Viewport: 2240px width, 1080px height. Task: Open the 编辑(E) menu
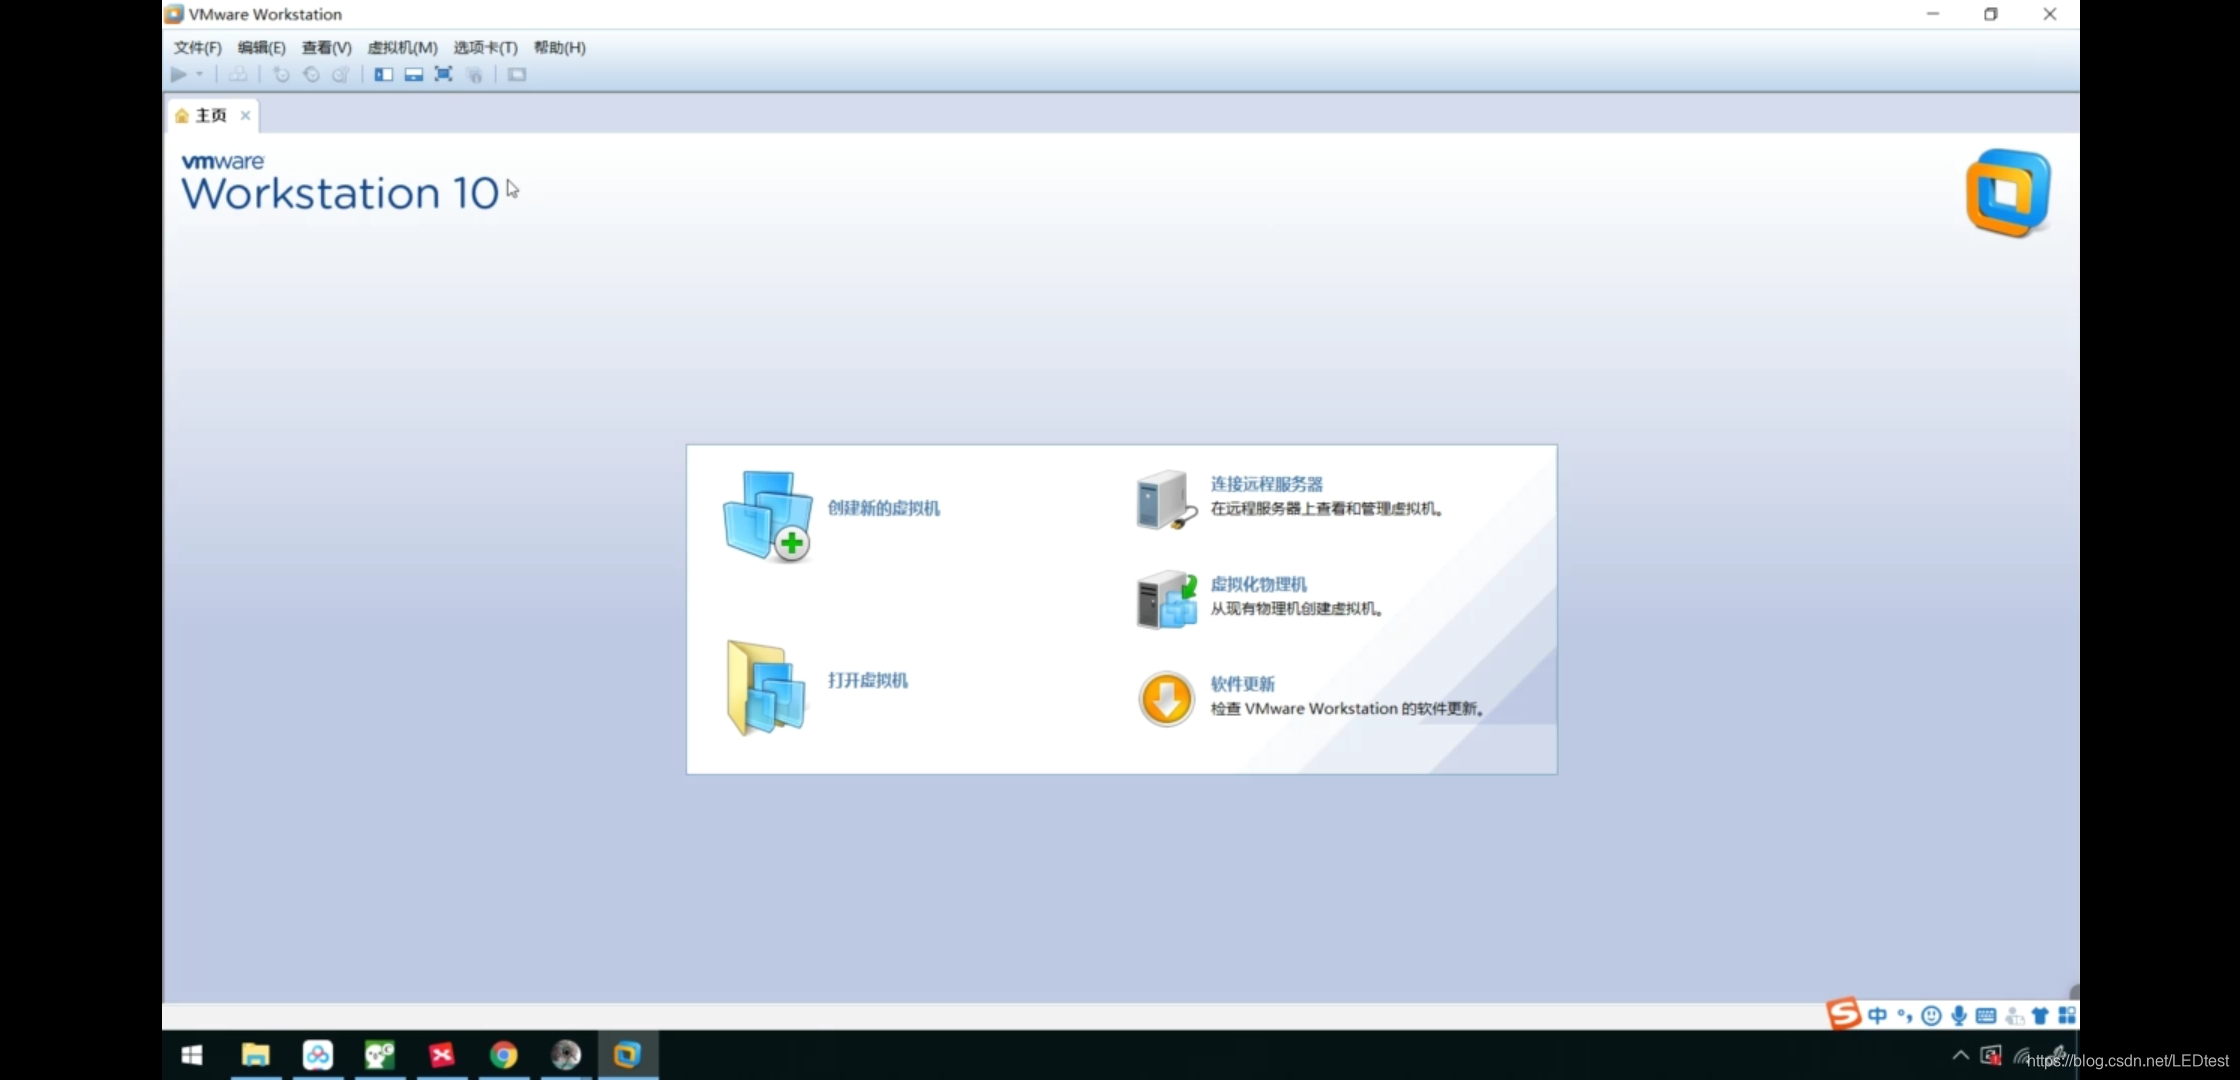click(x=261, y=47)
